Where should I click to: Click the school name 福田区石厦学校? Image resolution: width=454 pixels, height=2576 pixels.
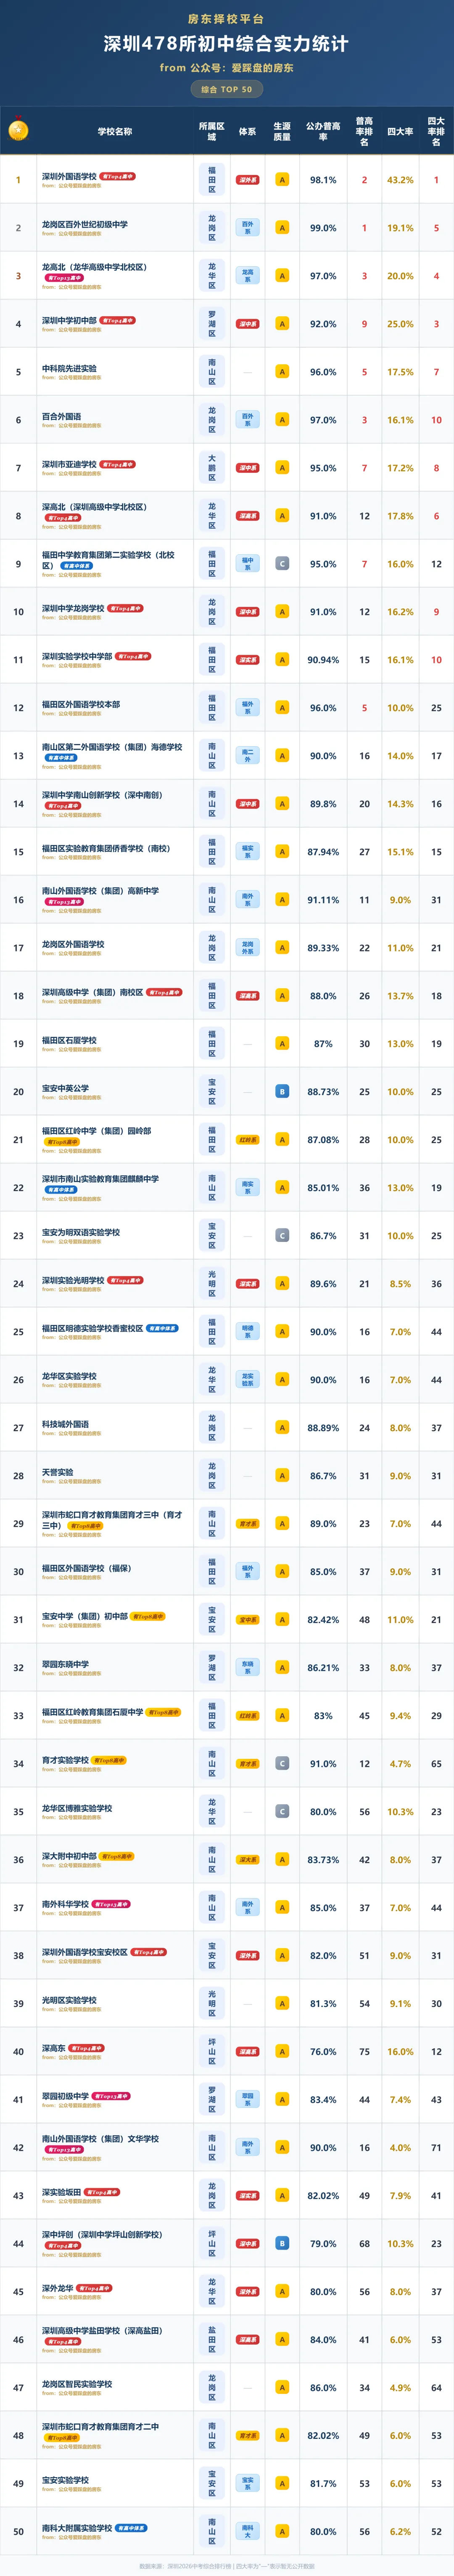[69, 1040]
